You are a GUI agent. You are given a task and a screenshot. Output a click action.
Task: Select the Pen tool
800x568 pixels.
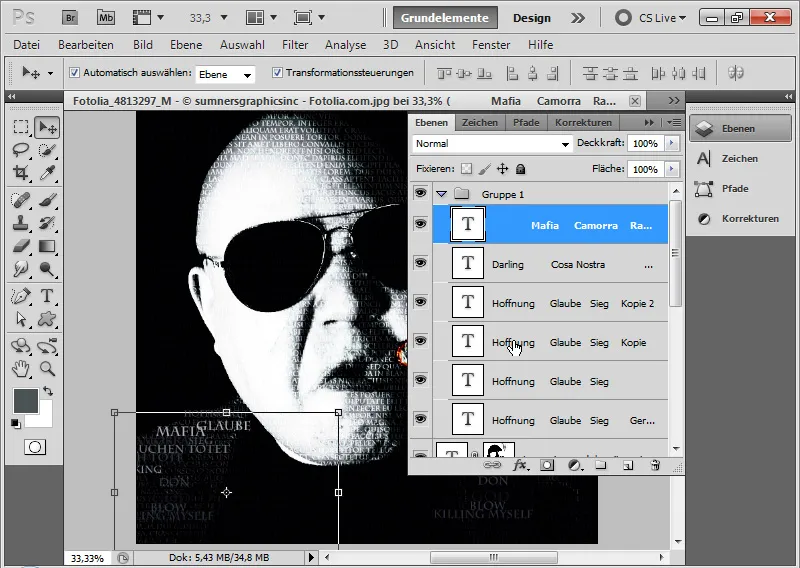(x=21, y=296)
